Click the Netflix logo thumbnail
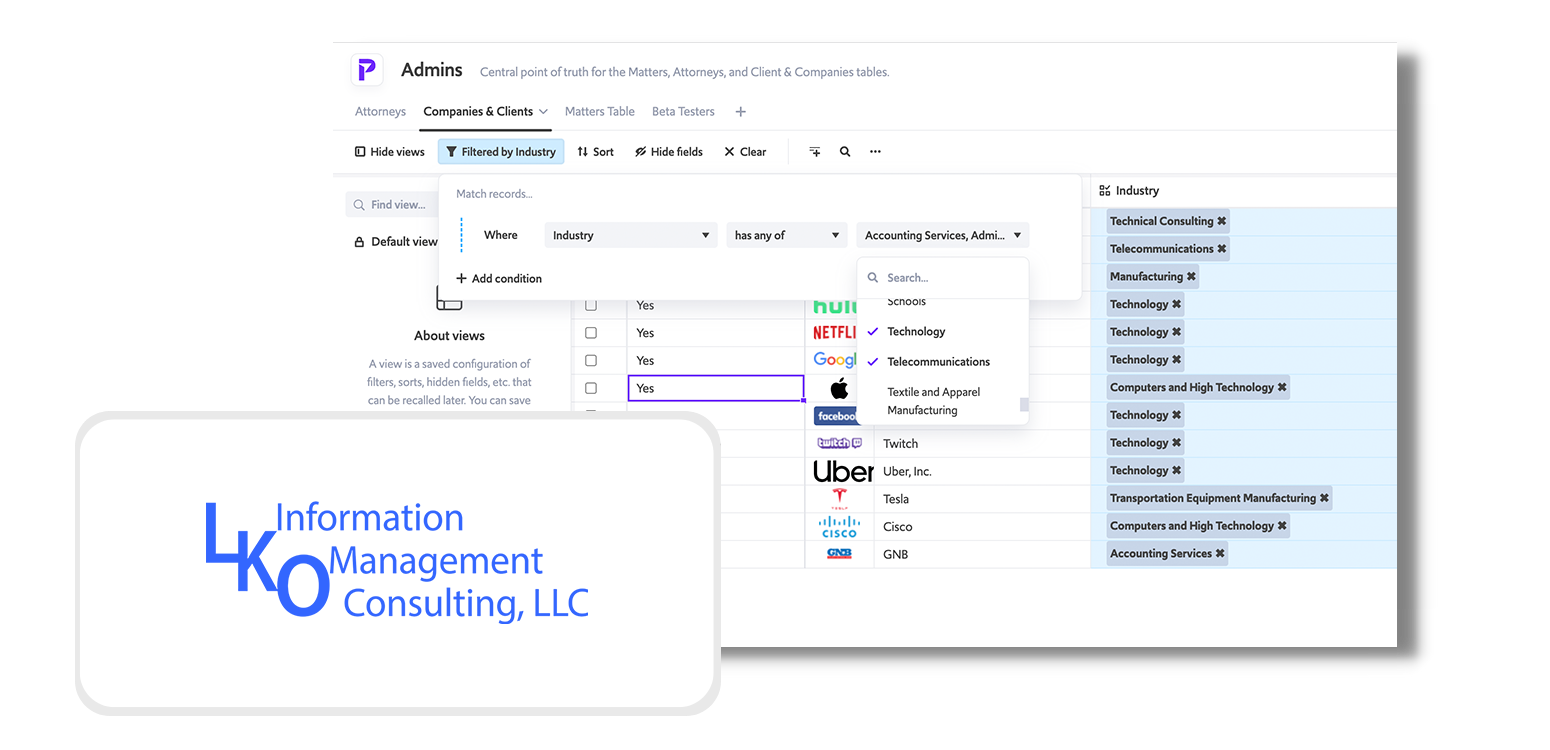 (835, 333)
